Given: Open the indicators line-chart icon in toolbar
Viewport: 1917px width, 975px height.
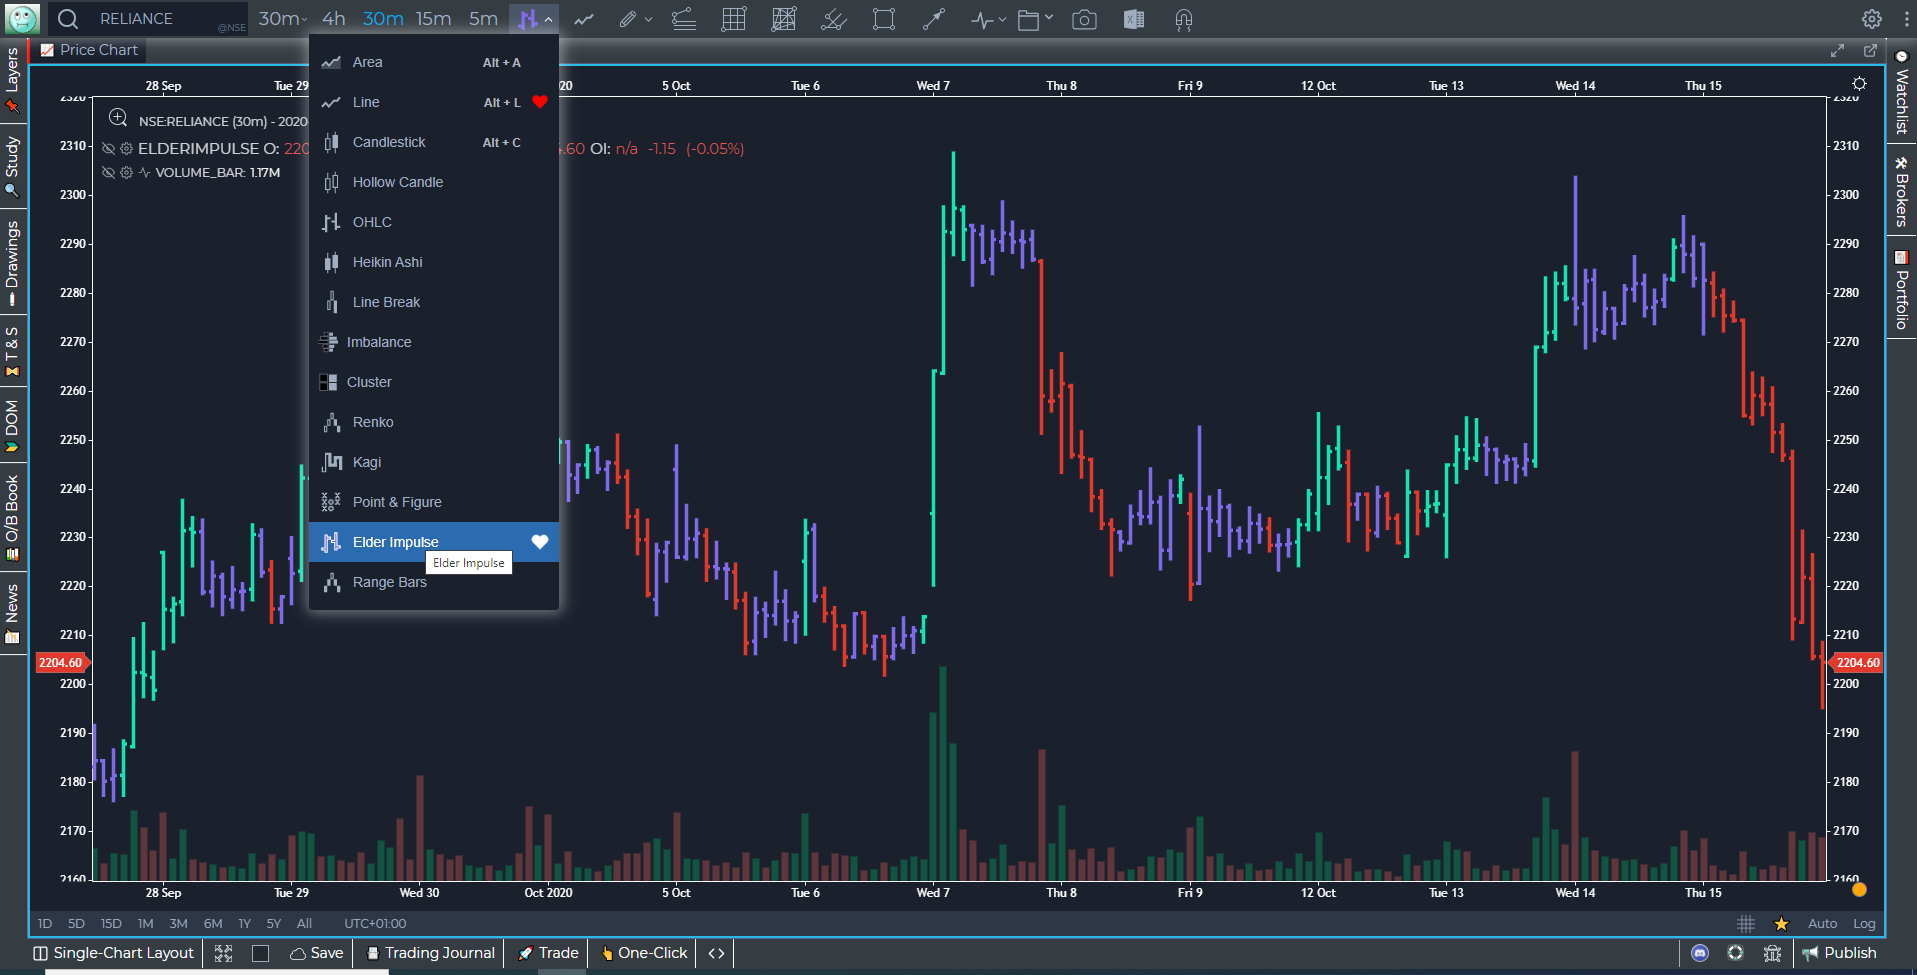Looking at the screenshot, I should pos(584,20).
